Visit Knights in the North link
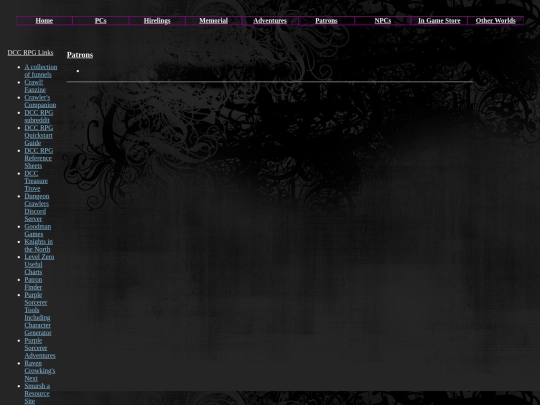 coord(38,245)
